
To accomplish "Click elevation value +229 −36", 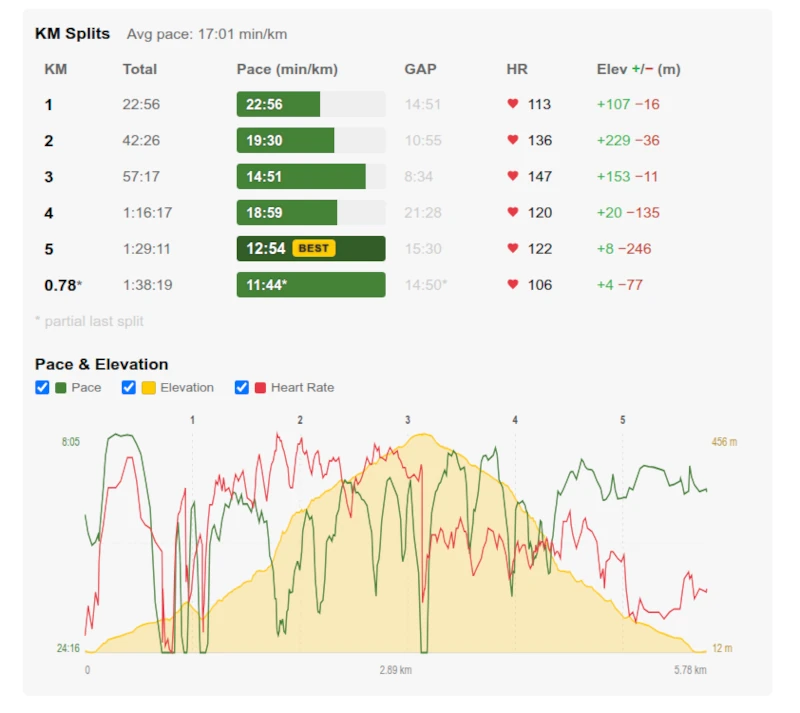I will (628, 140).
